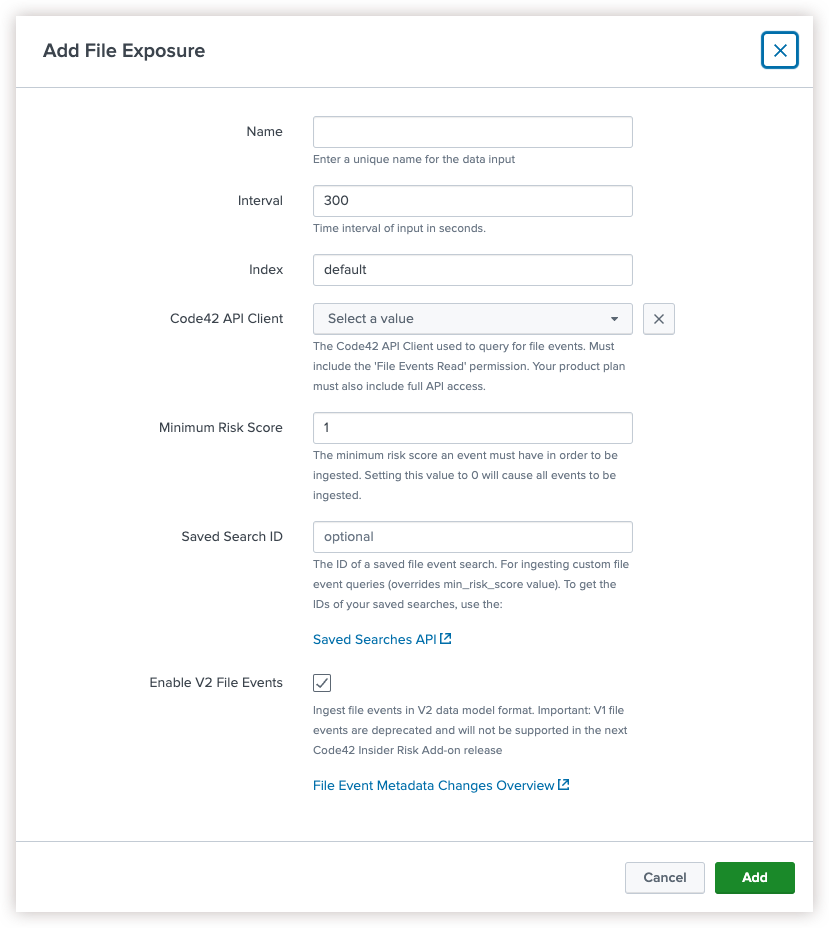Screen dimensions: 829x928
Task: Click the X icon in the dialog header
Action: (x=780, y=50)
